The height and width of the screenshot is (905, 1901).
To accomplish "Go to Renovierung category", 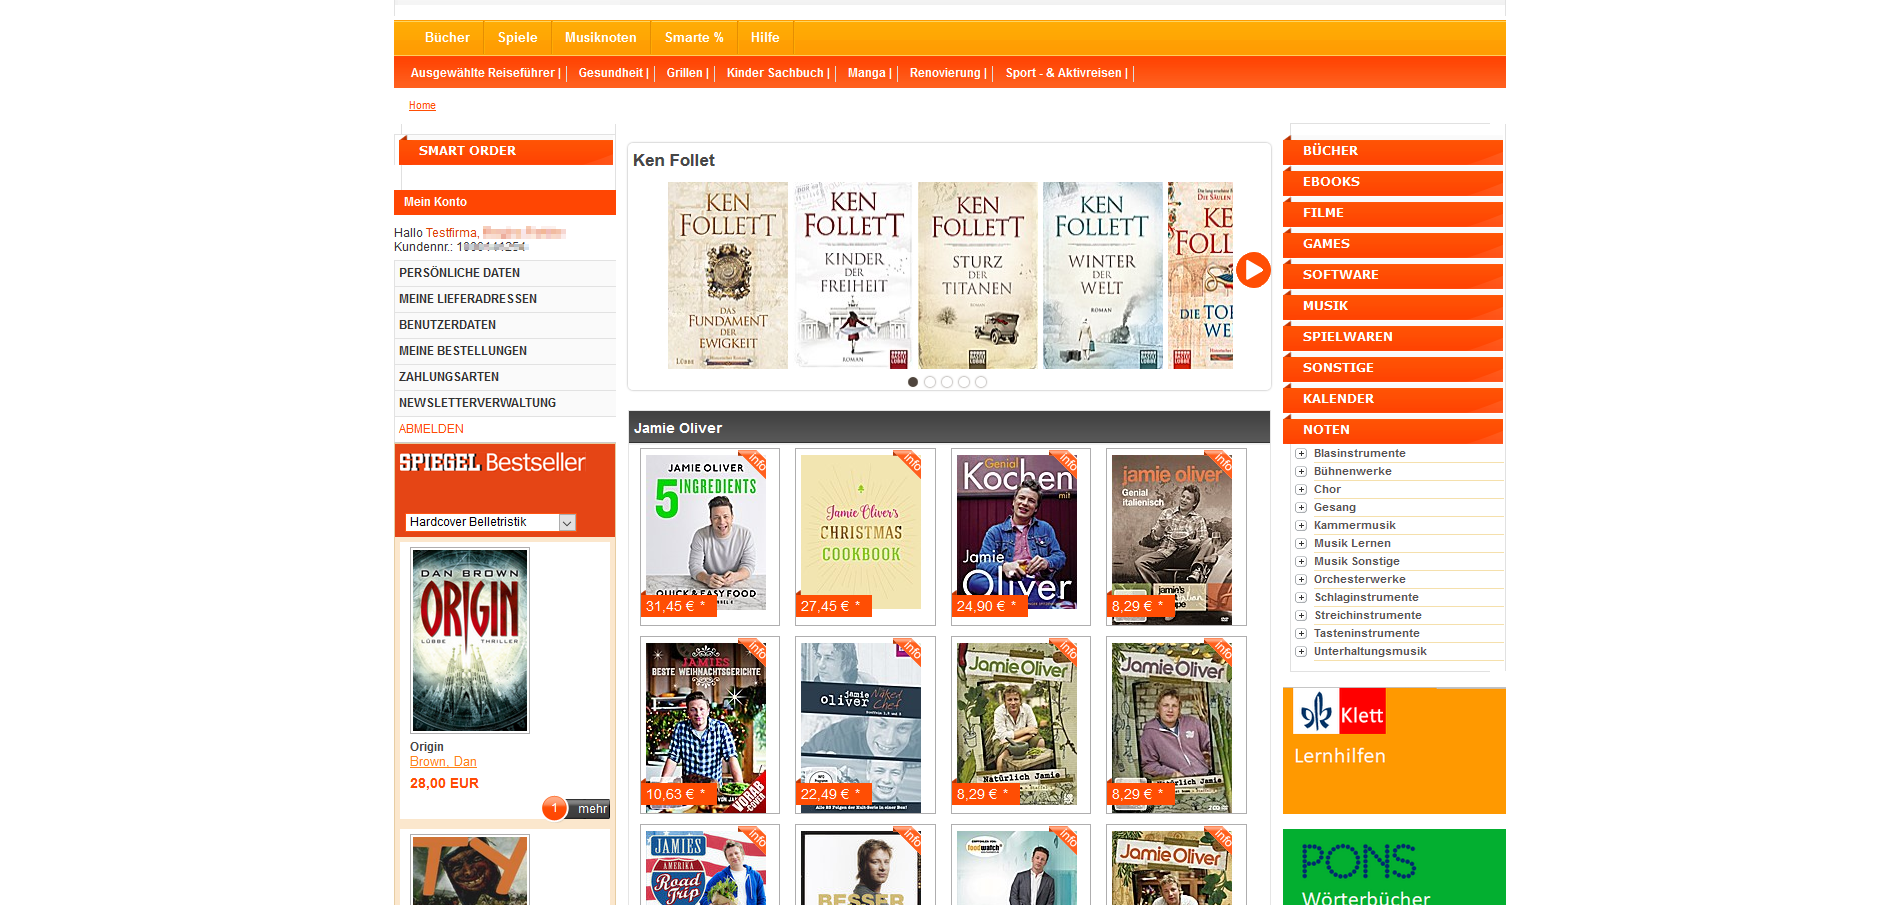I will tap(947, 73).
